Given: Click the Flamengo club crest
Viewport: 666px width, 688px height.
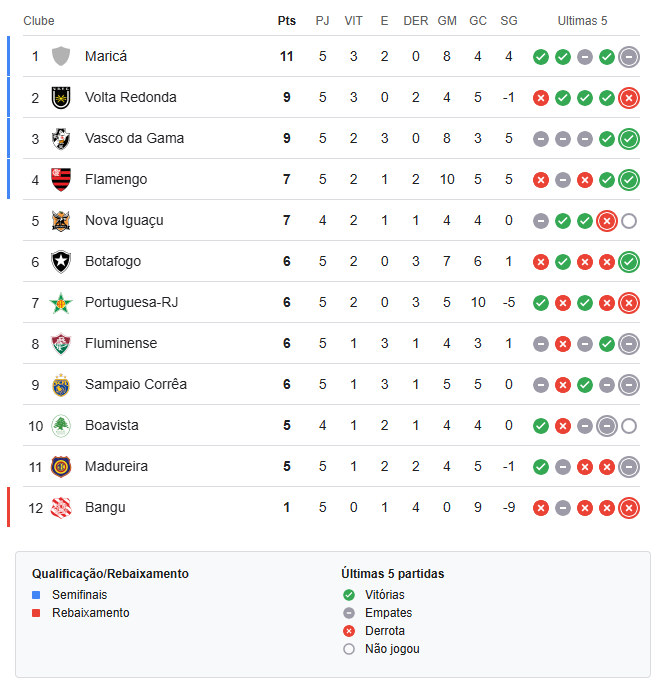Looking at the screenshot, I should point(61,179).
